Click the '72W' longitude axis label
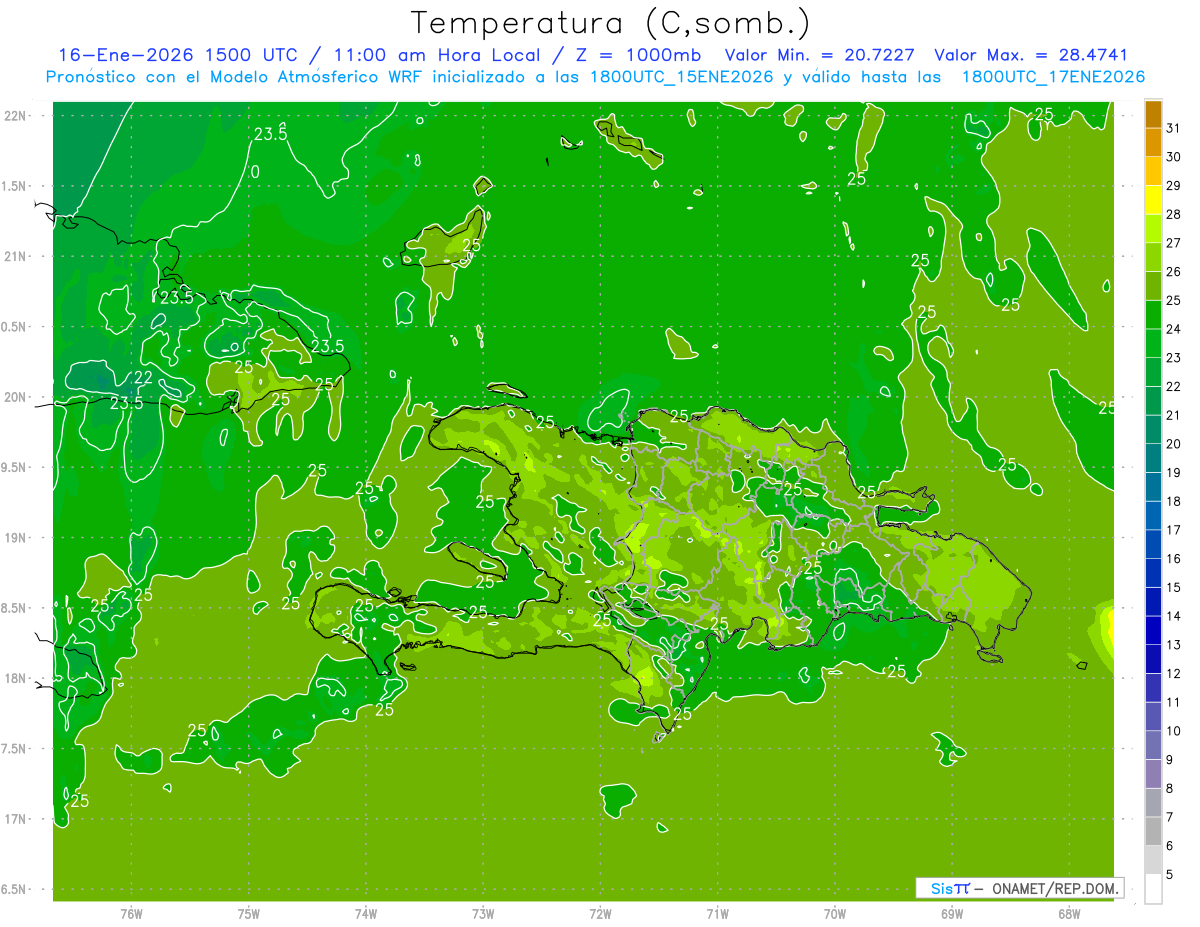Image resolution: width=1200 pixels, height=927 pixels. pyautogui.click(x=600, y=913)
